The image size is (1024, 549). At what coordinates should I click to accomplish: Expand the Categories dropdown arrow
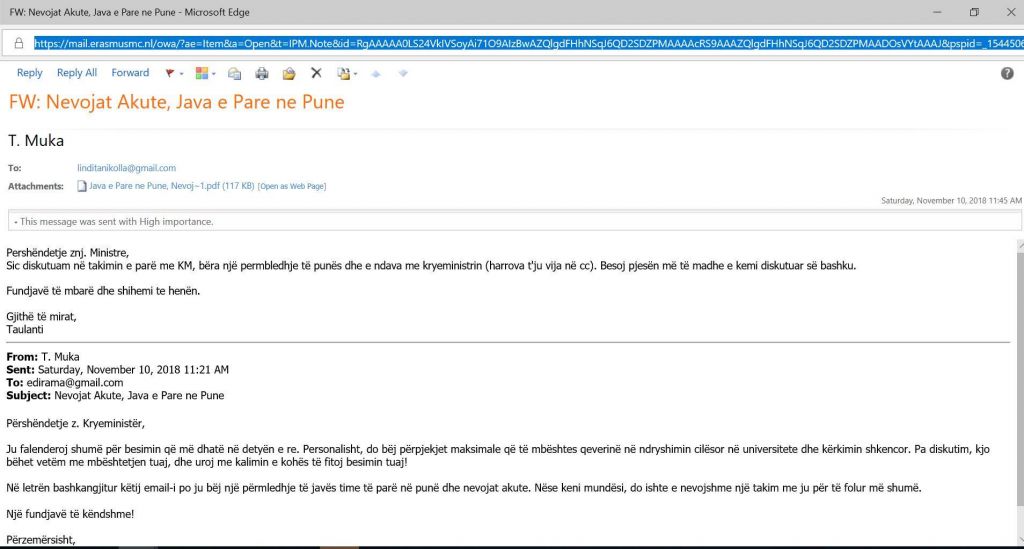point(215,74)
